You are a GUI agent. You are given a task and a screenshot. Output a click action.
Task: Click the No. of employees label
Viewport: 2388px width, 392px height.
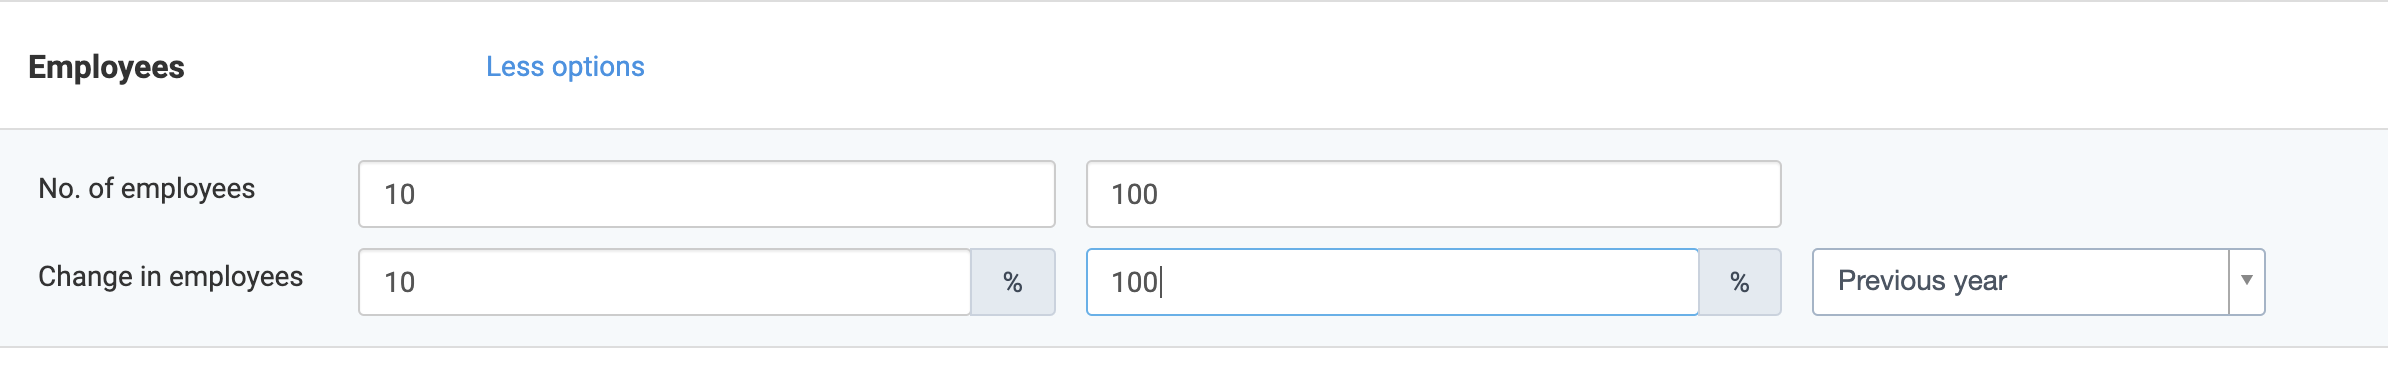click(146, 189)
